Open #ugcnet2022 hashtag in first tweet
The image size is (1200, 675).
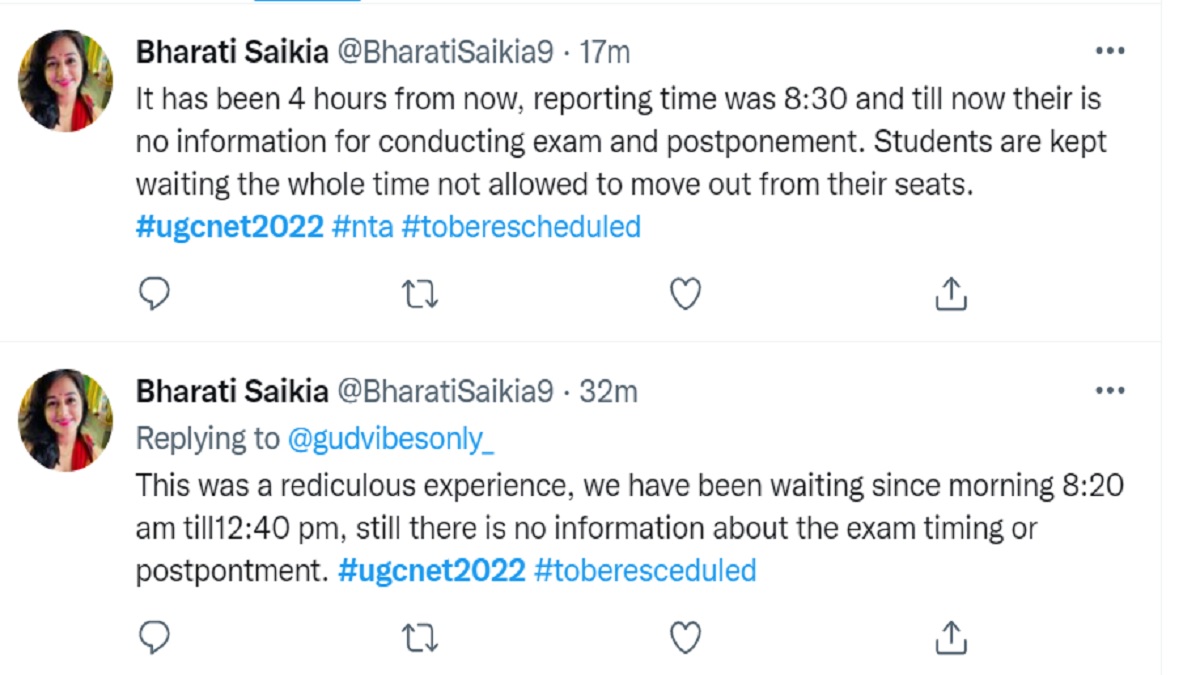[x=229, y=227]
